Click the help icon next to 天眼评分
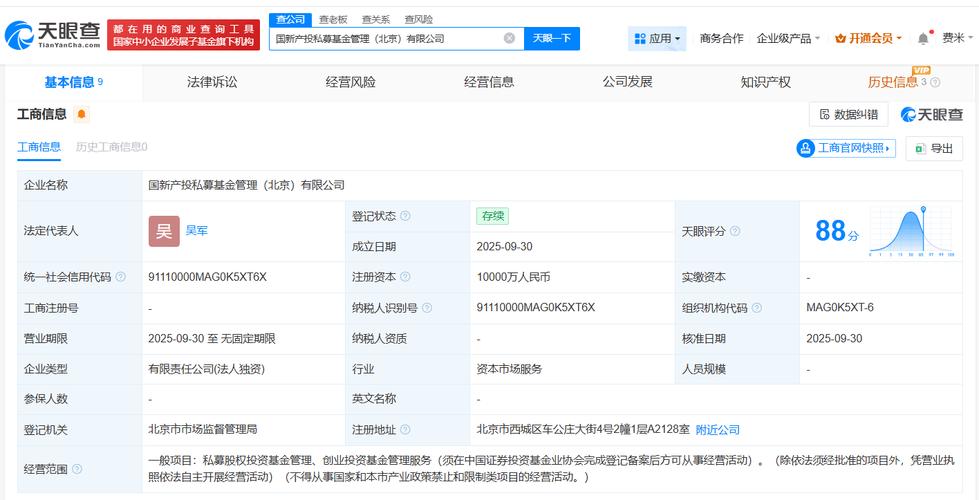This screenshot has width=979, height=500. [x=735, y=231]
